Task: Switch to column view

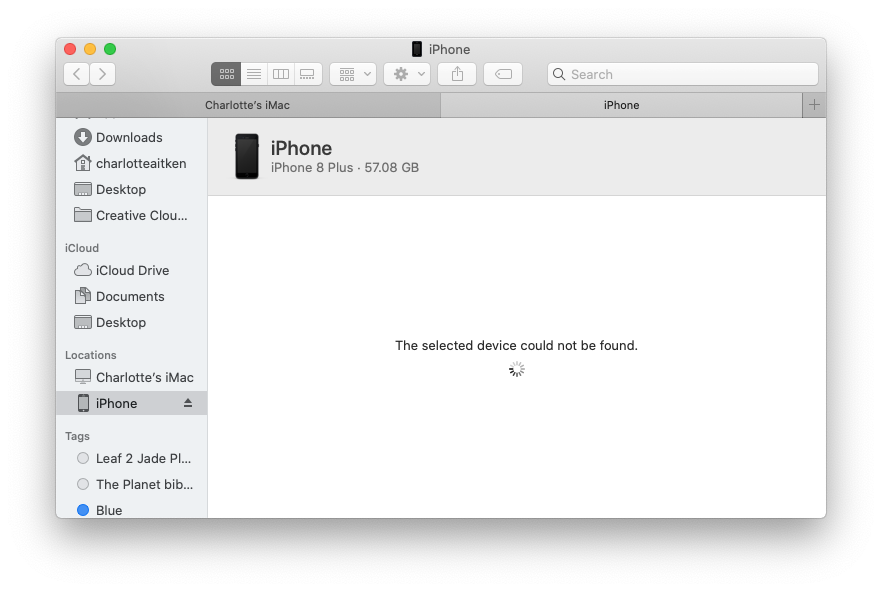Action: coord(281,74)
